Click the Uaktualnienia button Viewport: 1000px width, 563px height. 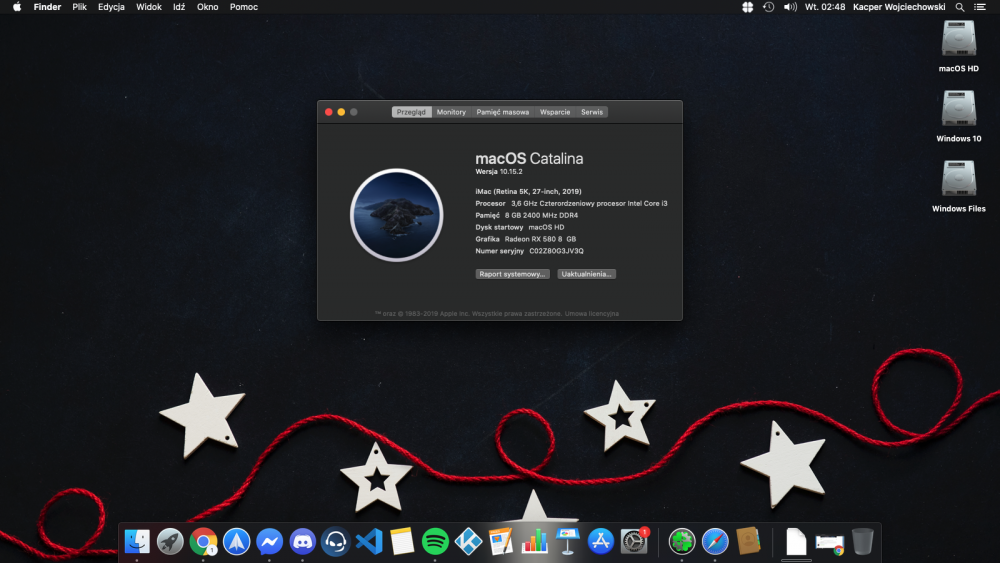(586, 274)
